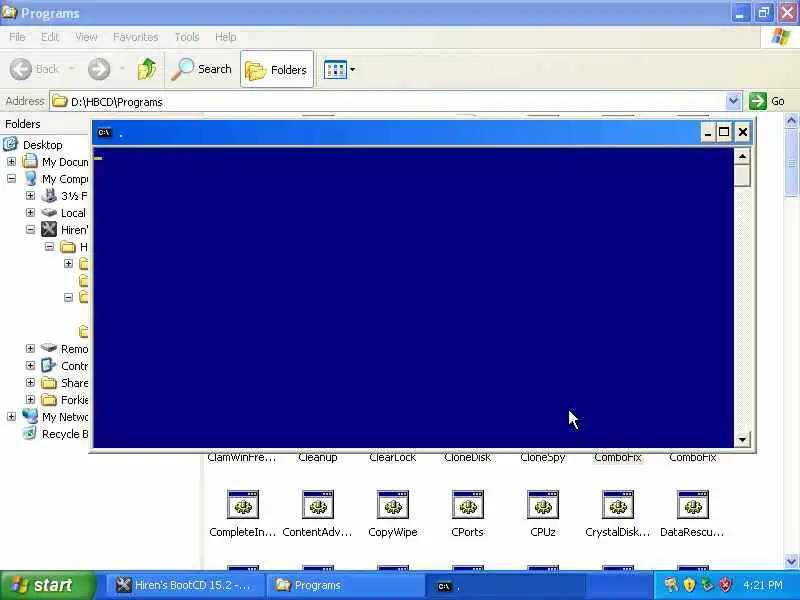Select the Local Disk drive icon
800x600 pixels.
coord(49,212)
